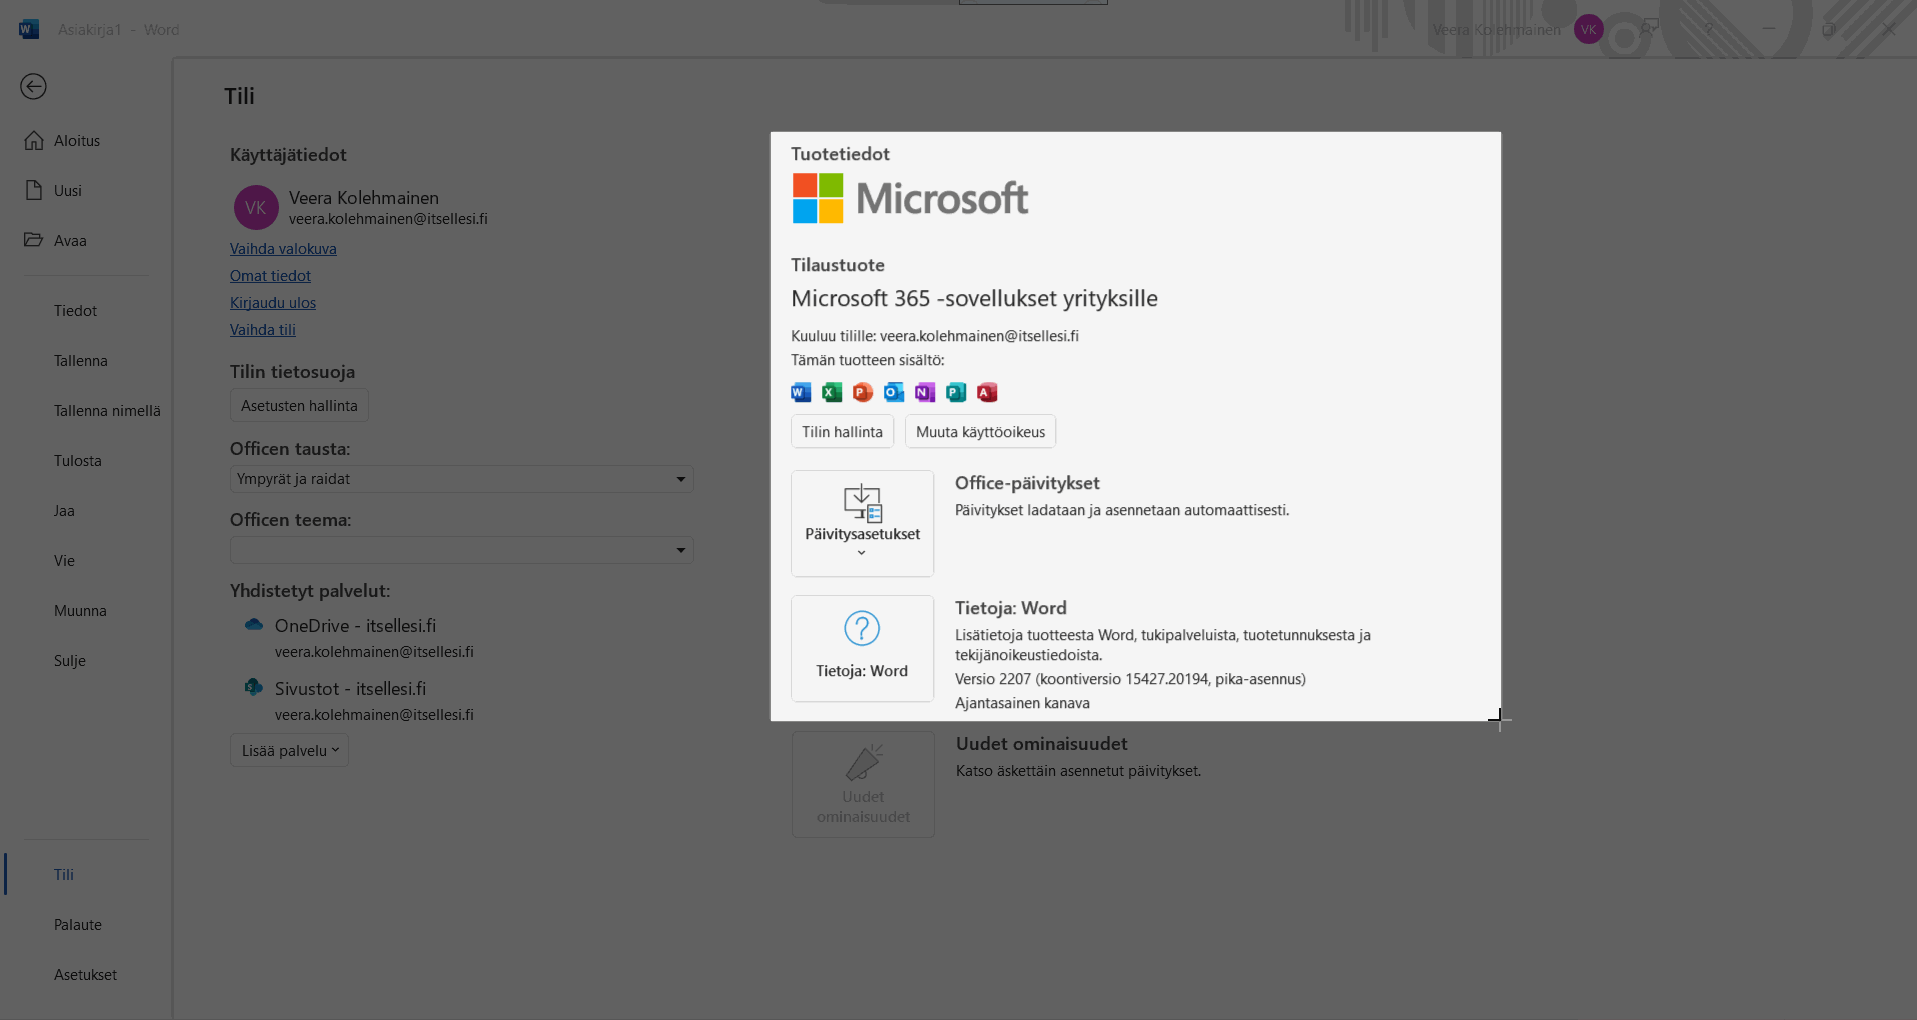Click the SharePoint Sivustot icon

pyautogui.click(x=254, y=688)
